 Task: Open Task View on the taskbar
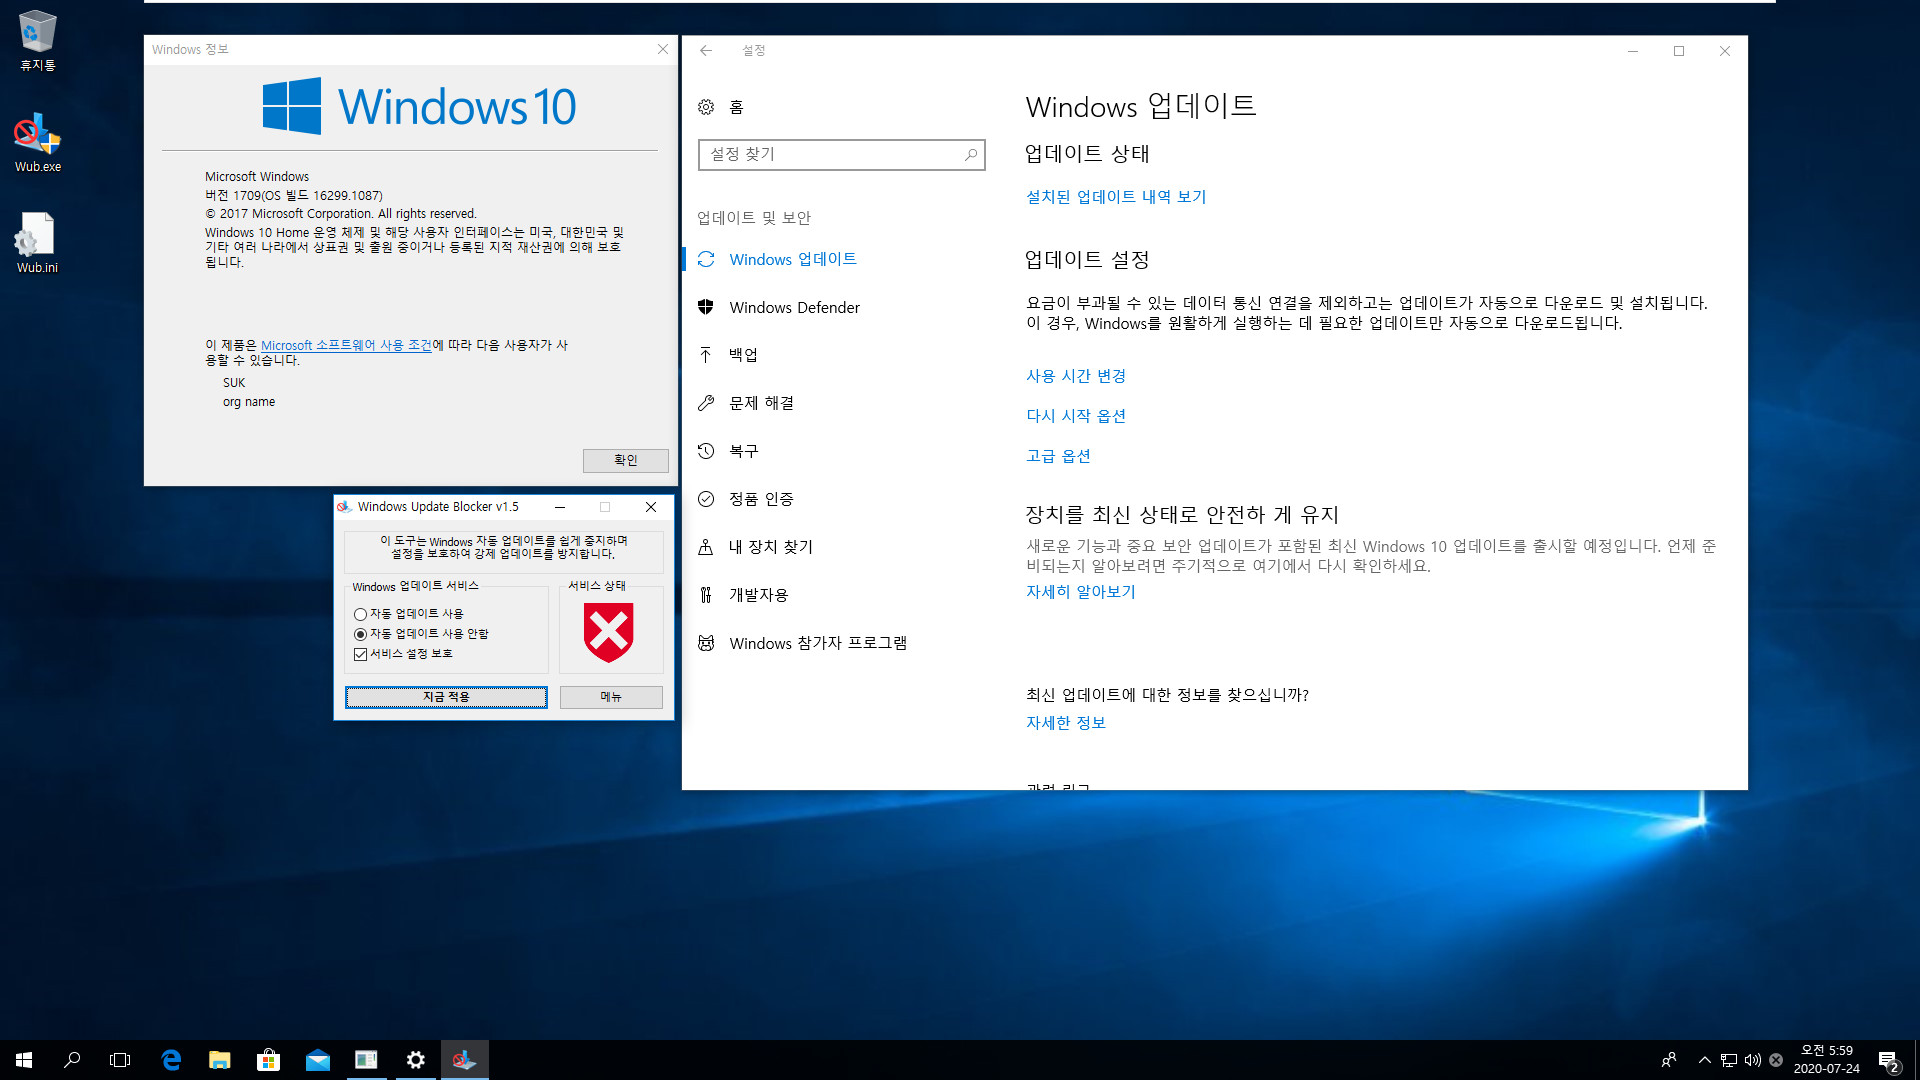pos(120,1060)
